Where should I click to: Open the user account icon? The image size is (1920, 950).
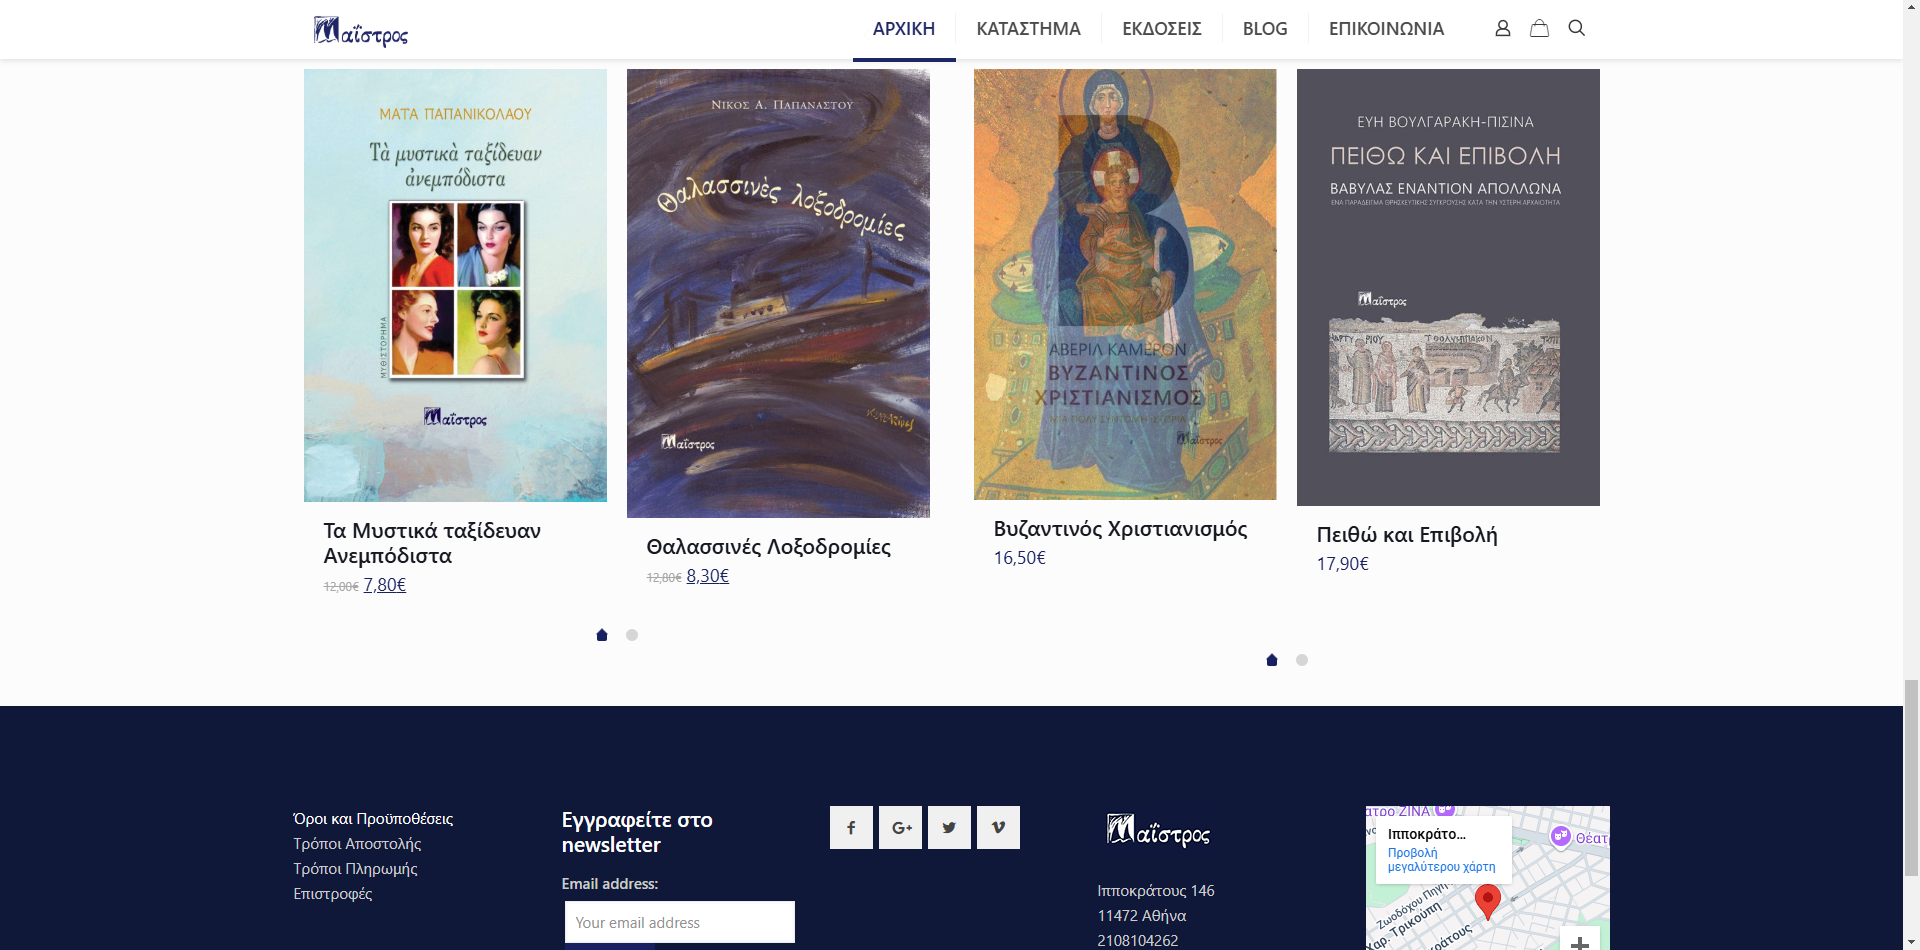tap(1502, 28)
